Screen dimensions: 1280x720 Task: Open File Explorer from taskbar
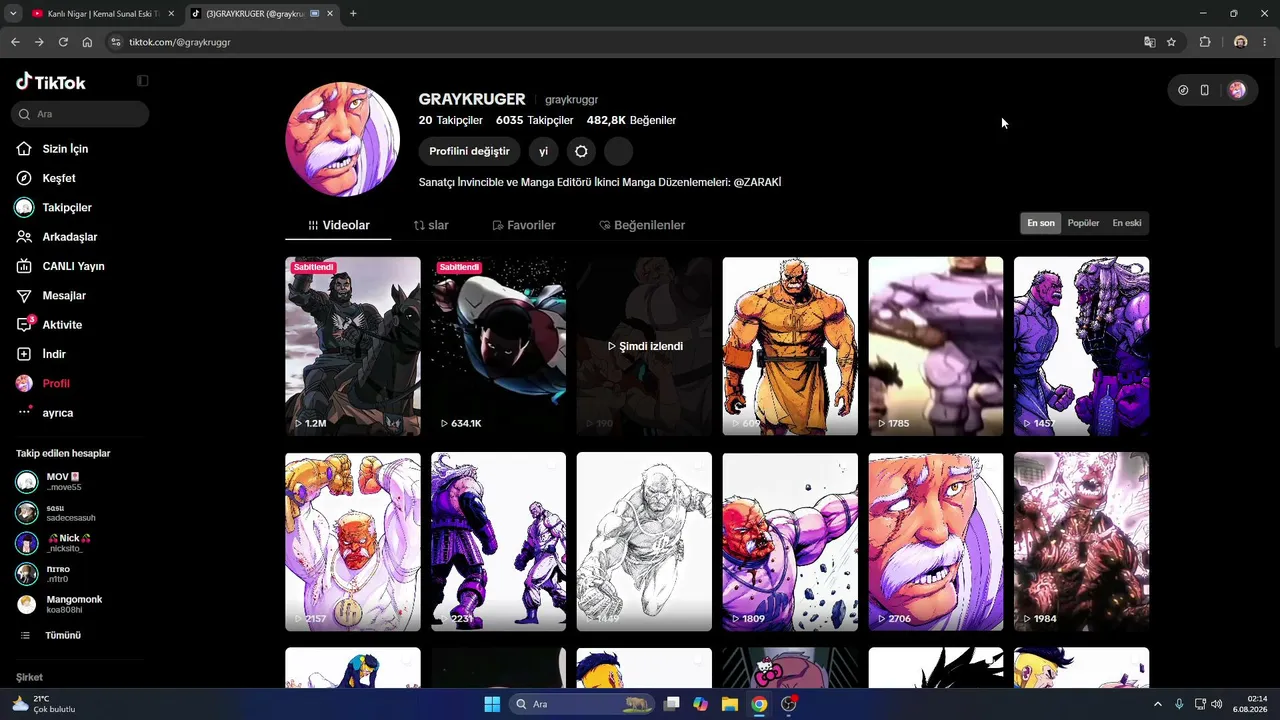[730, 704]
